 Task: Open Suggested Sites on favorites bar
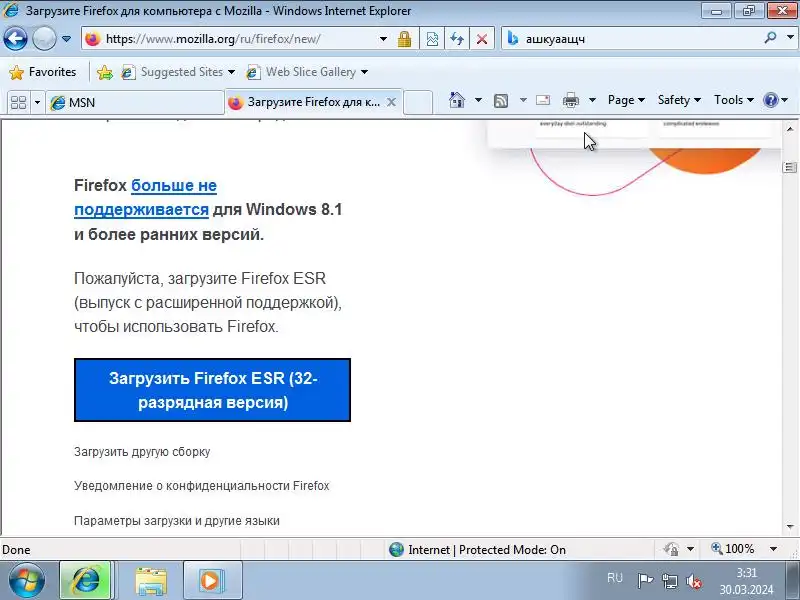tap(178, 72)
